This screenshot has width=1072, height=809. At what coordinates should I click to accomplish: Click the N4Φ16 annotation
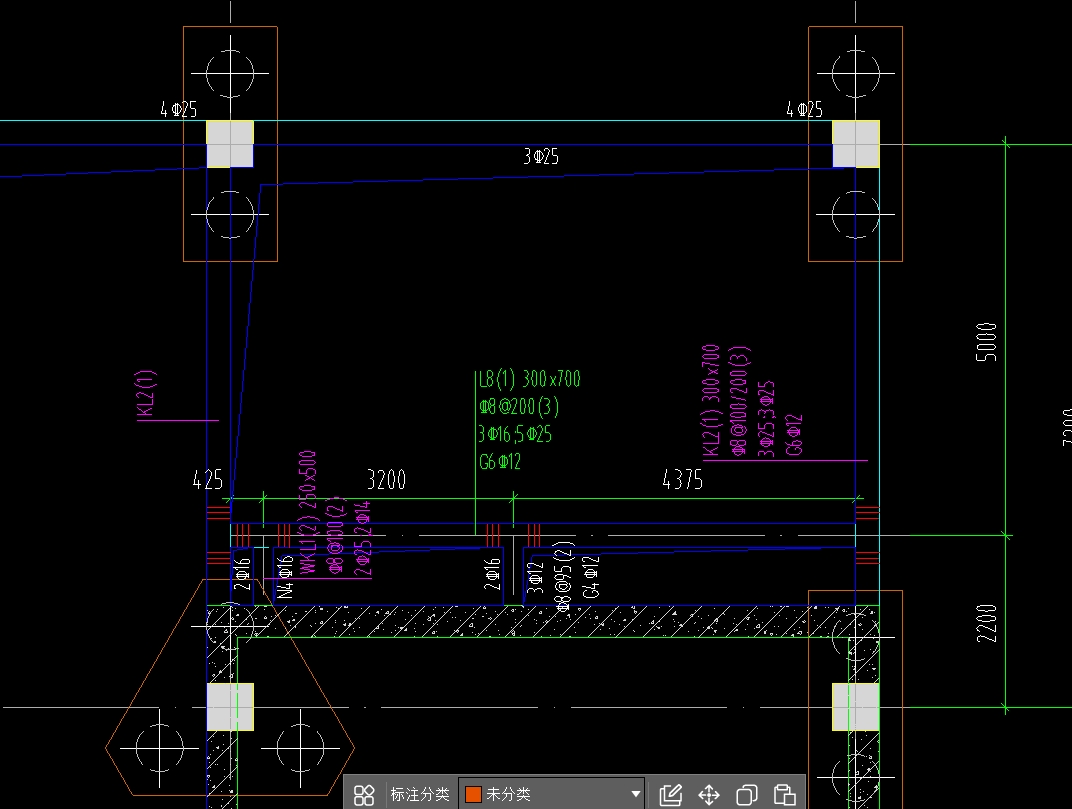pyautogui.click(x=285, y=576)
